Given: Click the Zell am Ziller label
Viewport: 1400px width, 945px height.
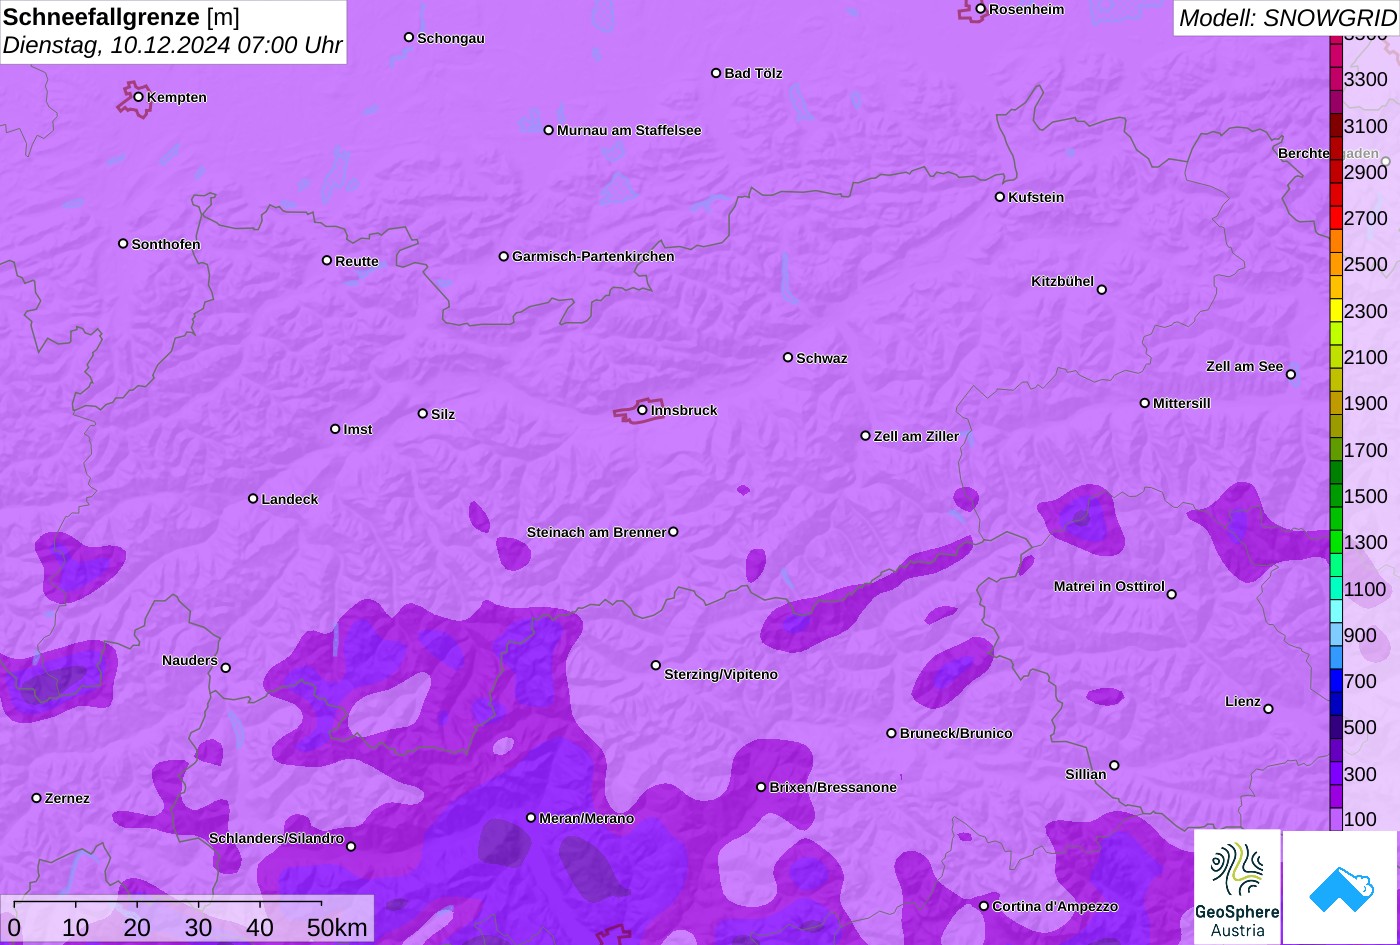Looking at the screenshot, I should pos(916,436).
